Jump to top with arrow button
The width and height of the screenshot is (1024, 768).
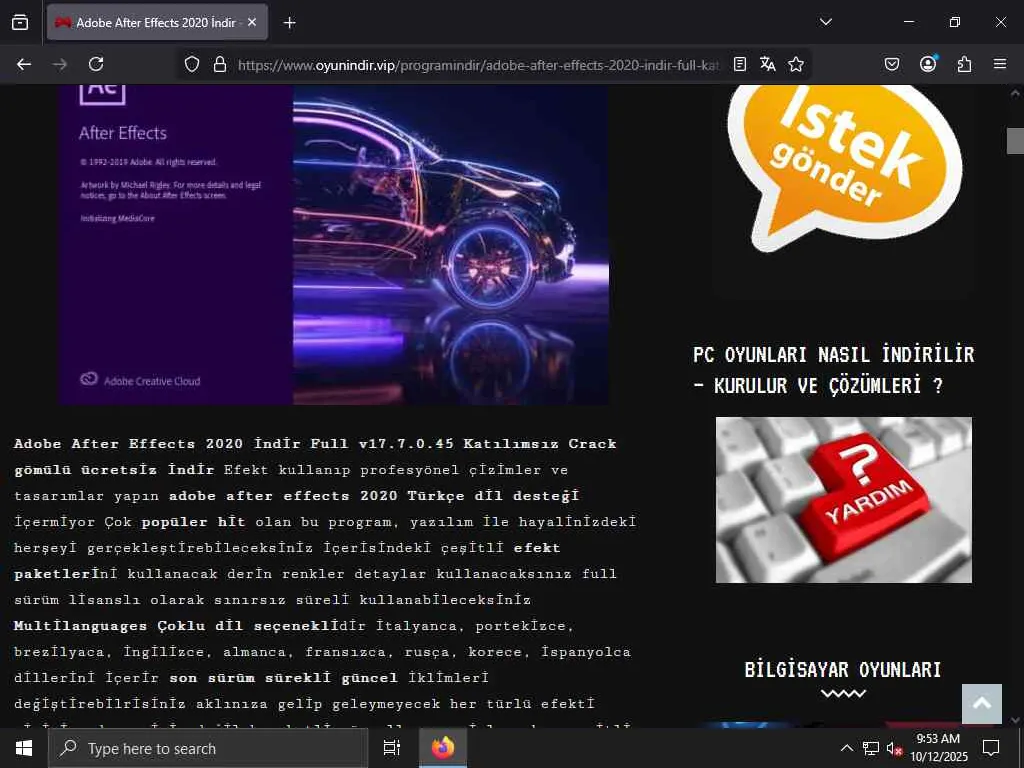click(982, 703)
